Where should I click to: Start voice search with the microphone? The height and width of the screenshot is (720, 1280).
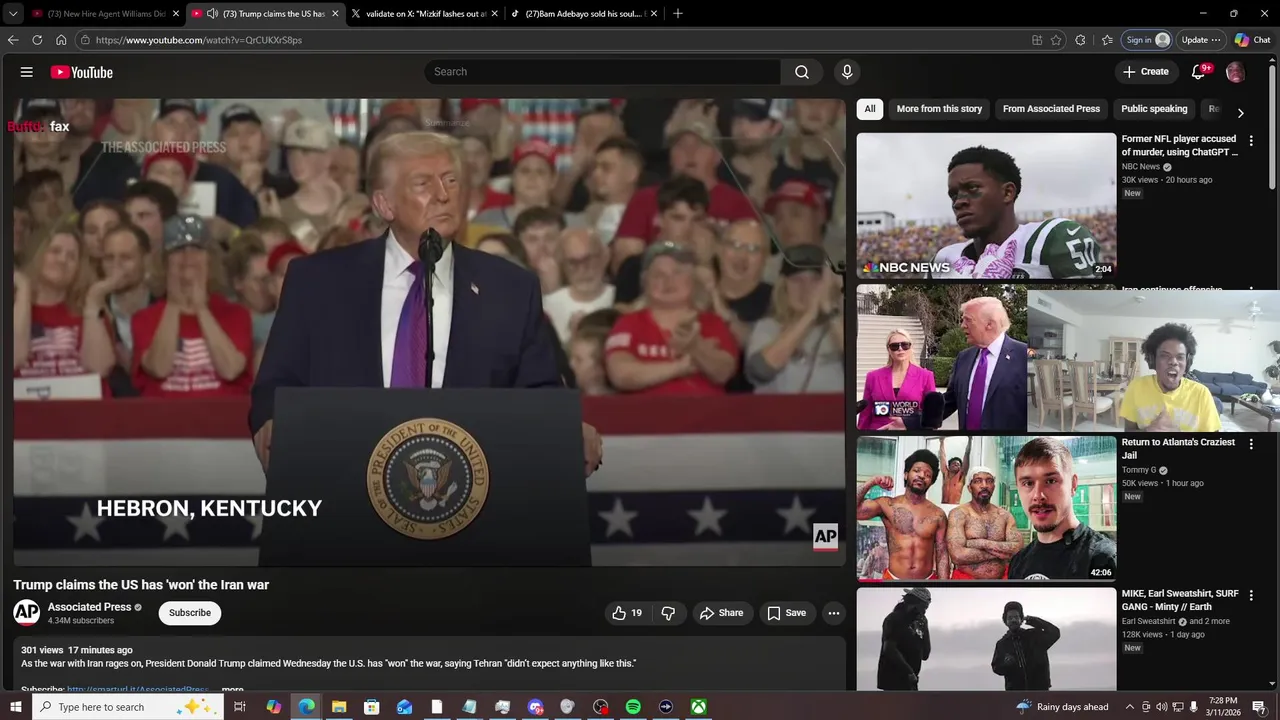(847, 72)
